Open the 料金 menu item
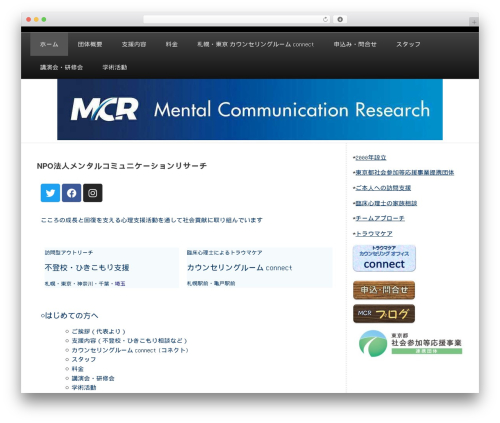The width and height of the screenshot is (500, 423). click(x=172, y=44)
